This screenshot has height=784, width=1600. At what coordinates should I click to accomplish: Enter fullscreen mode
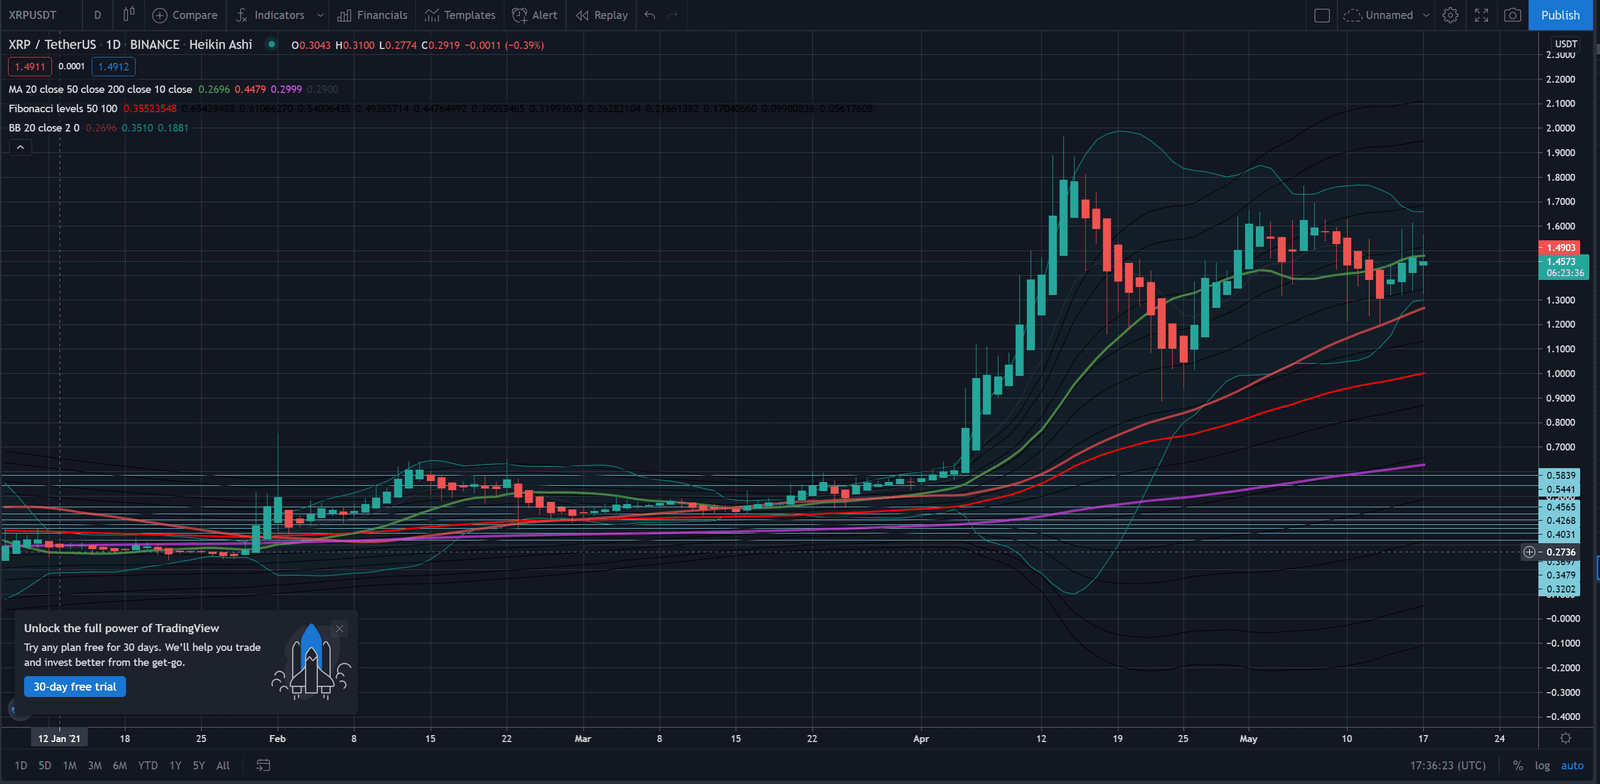(1482, 15)
